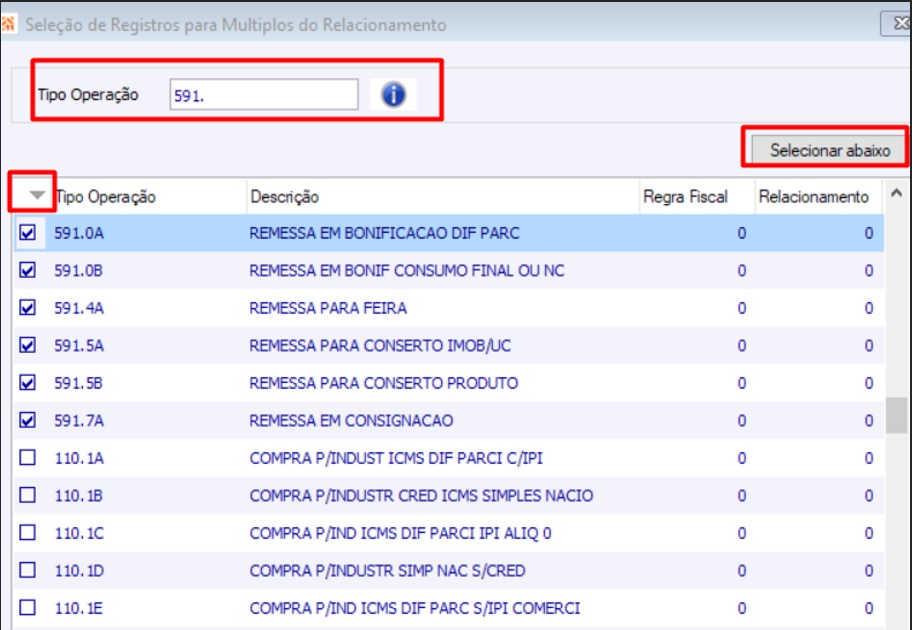The image size is (912, 630).
Task: Select the 110.1C code cell
Action: 79,533
